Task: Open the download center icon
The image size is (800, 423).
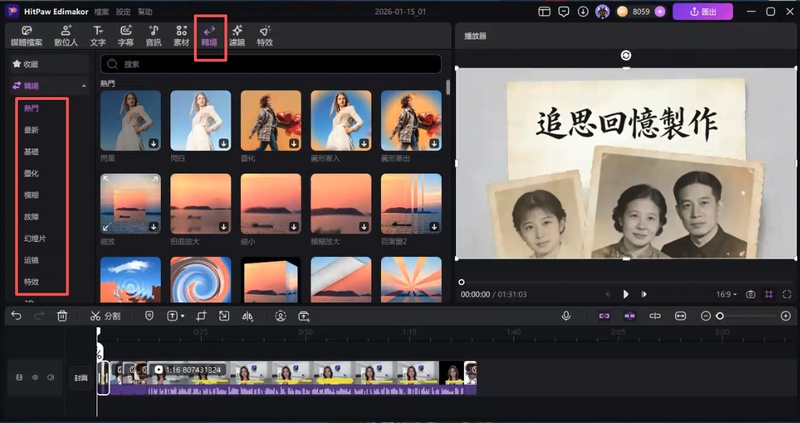Action: tap(583, 11)
